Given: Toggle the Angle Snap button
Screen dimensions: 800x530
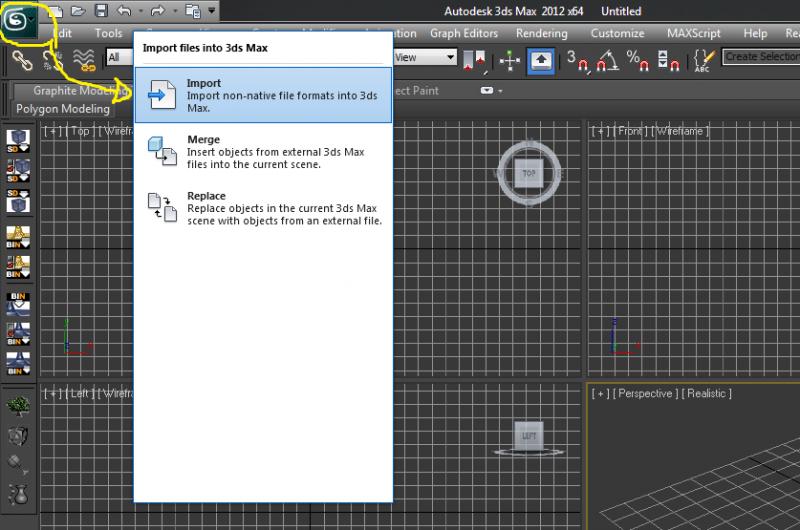Looking at the screenshot, I should tap(606, 59).
